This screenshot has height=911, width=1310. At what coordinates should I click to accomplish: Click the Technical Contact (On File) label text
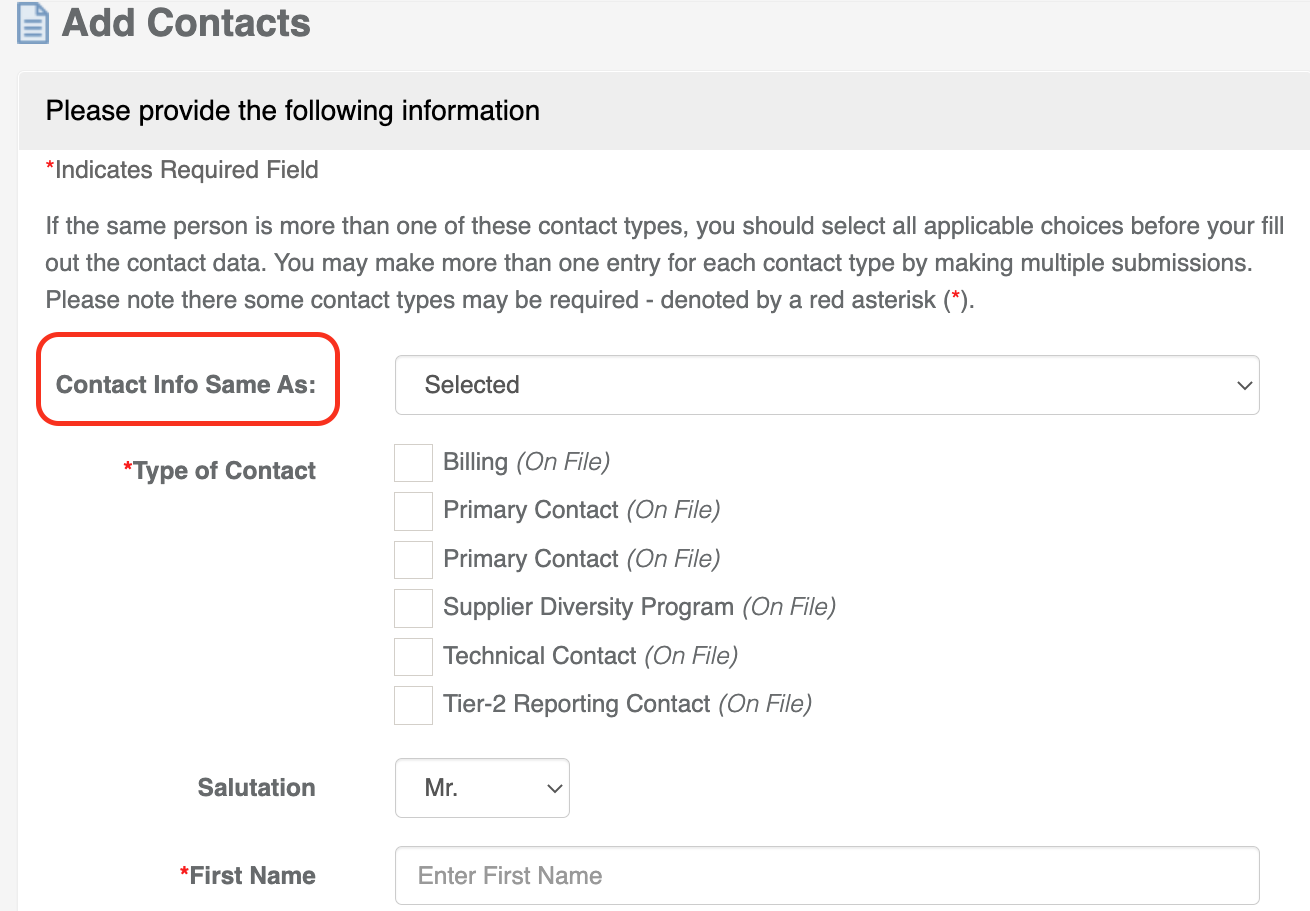coord(590,656)
